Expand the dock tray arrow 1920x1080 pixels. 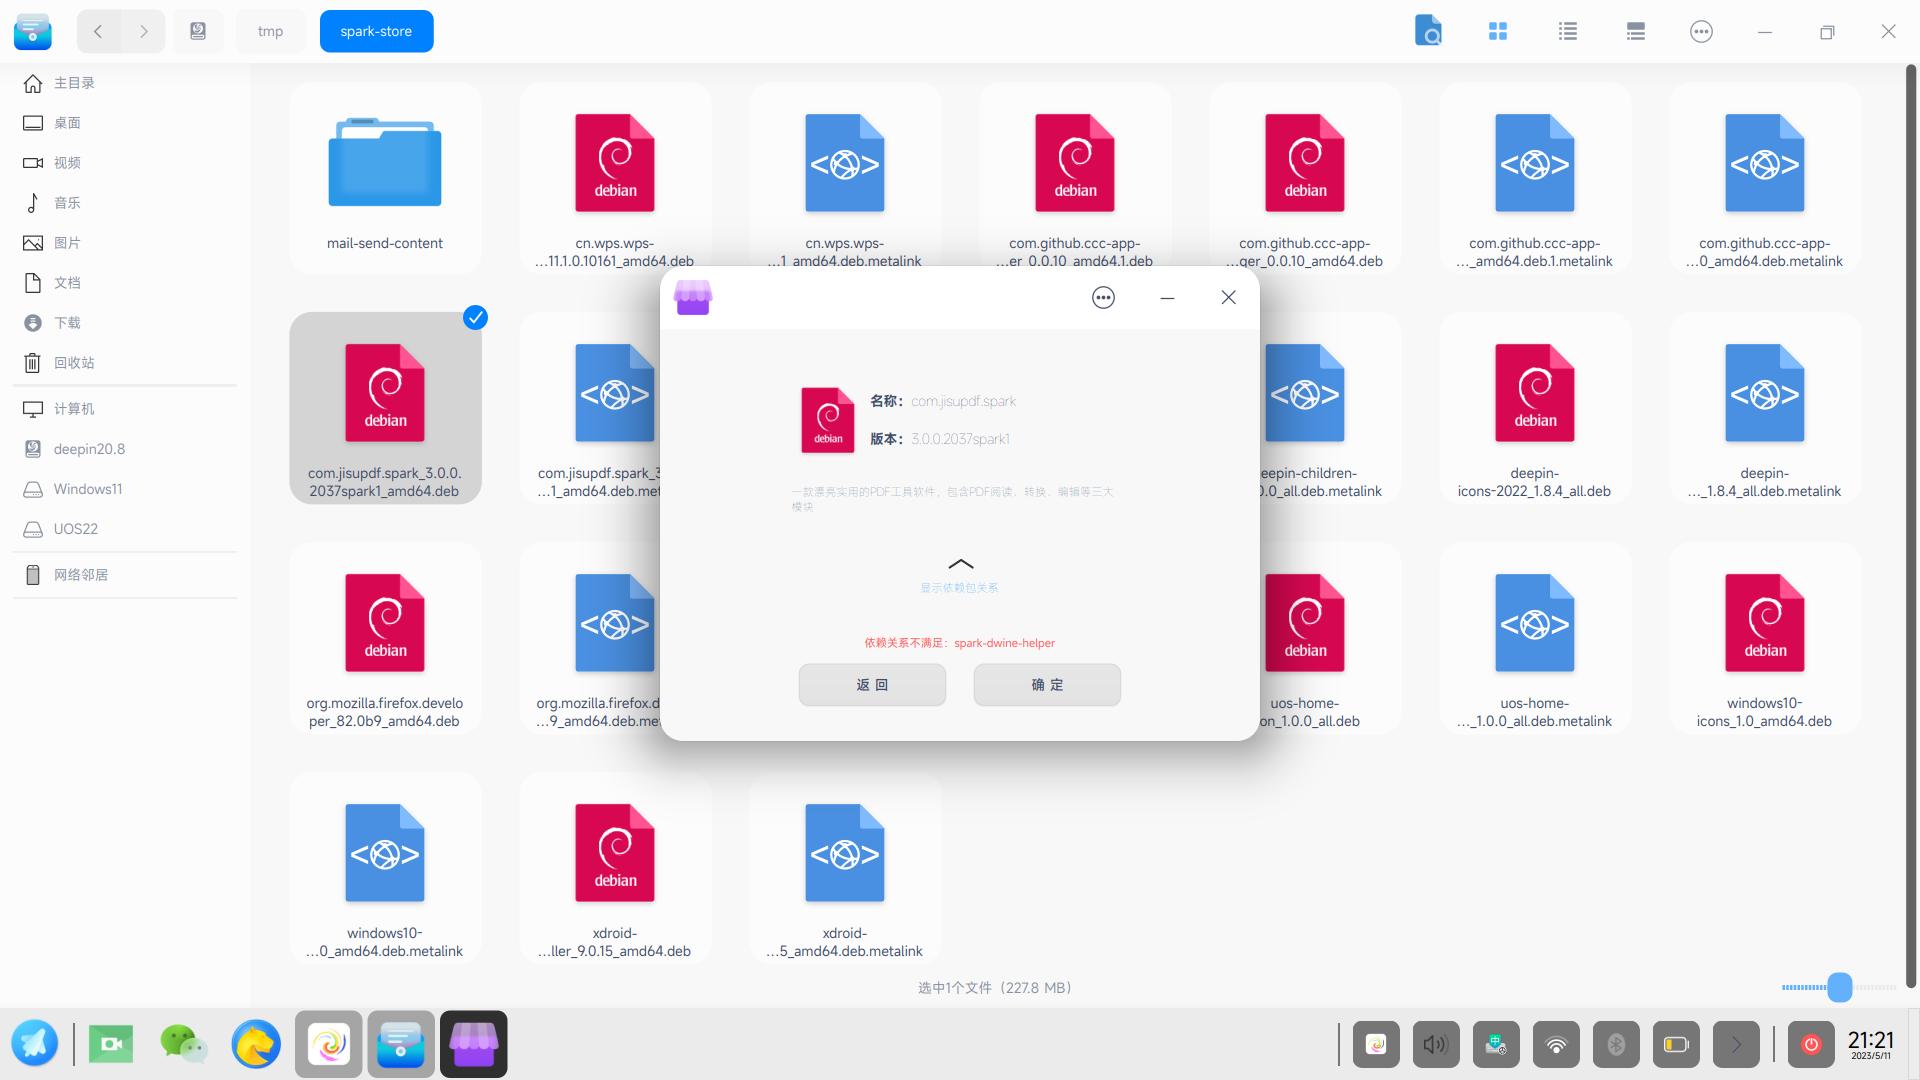coord(1736,1045)
